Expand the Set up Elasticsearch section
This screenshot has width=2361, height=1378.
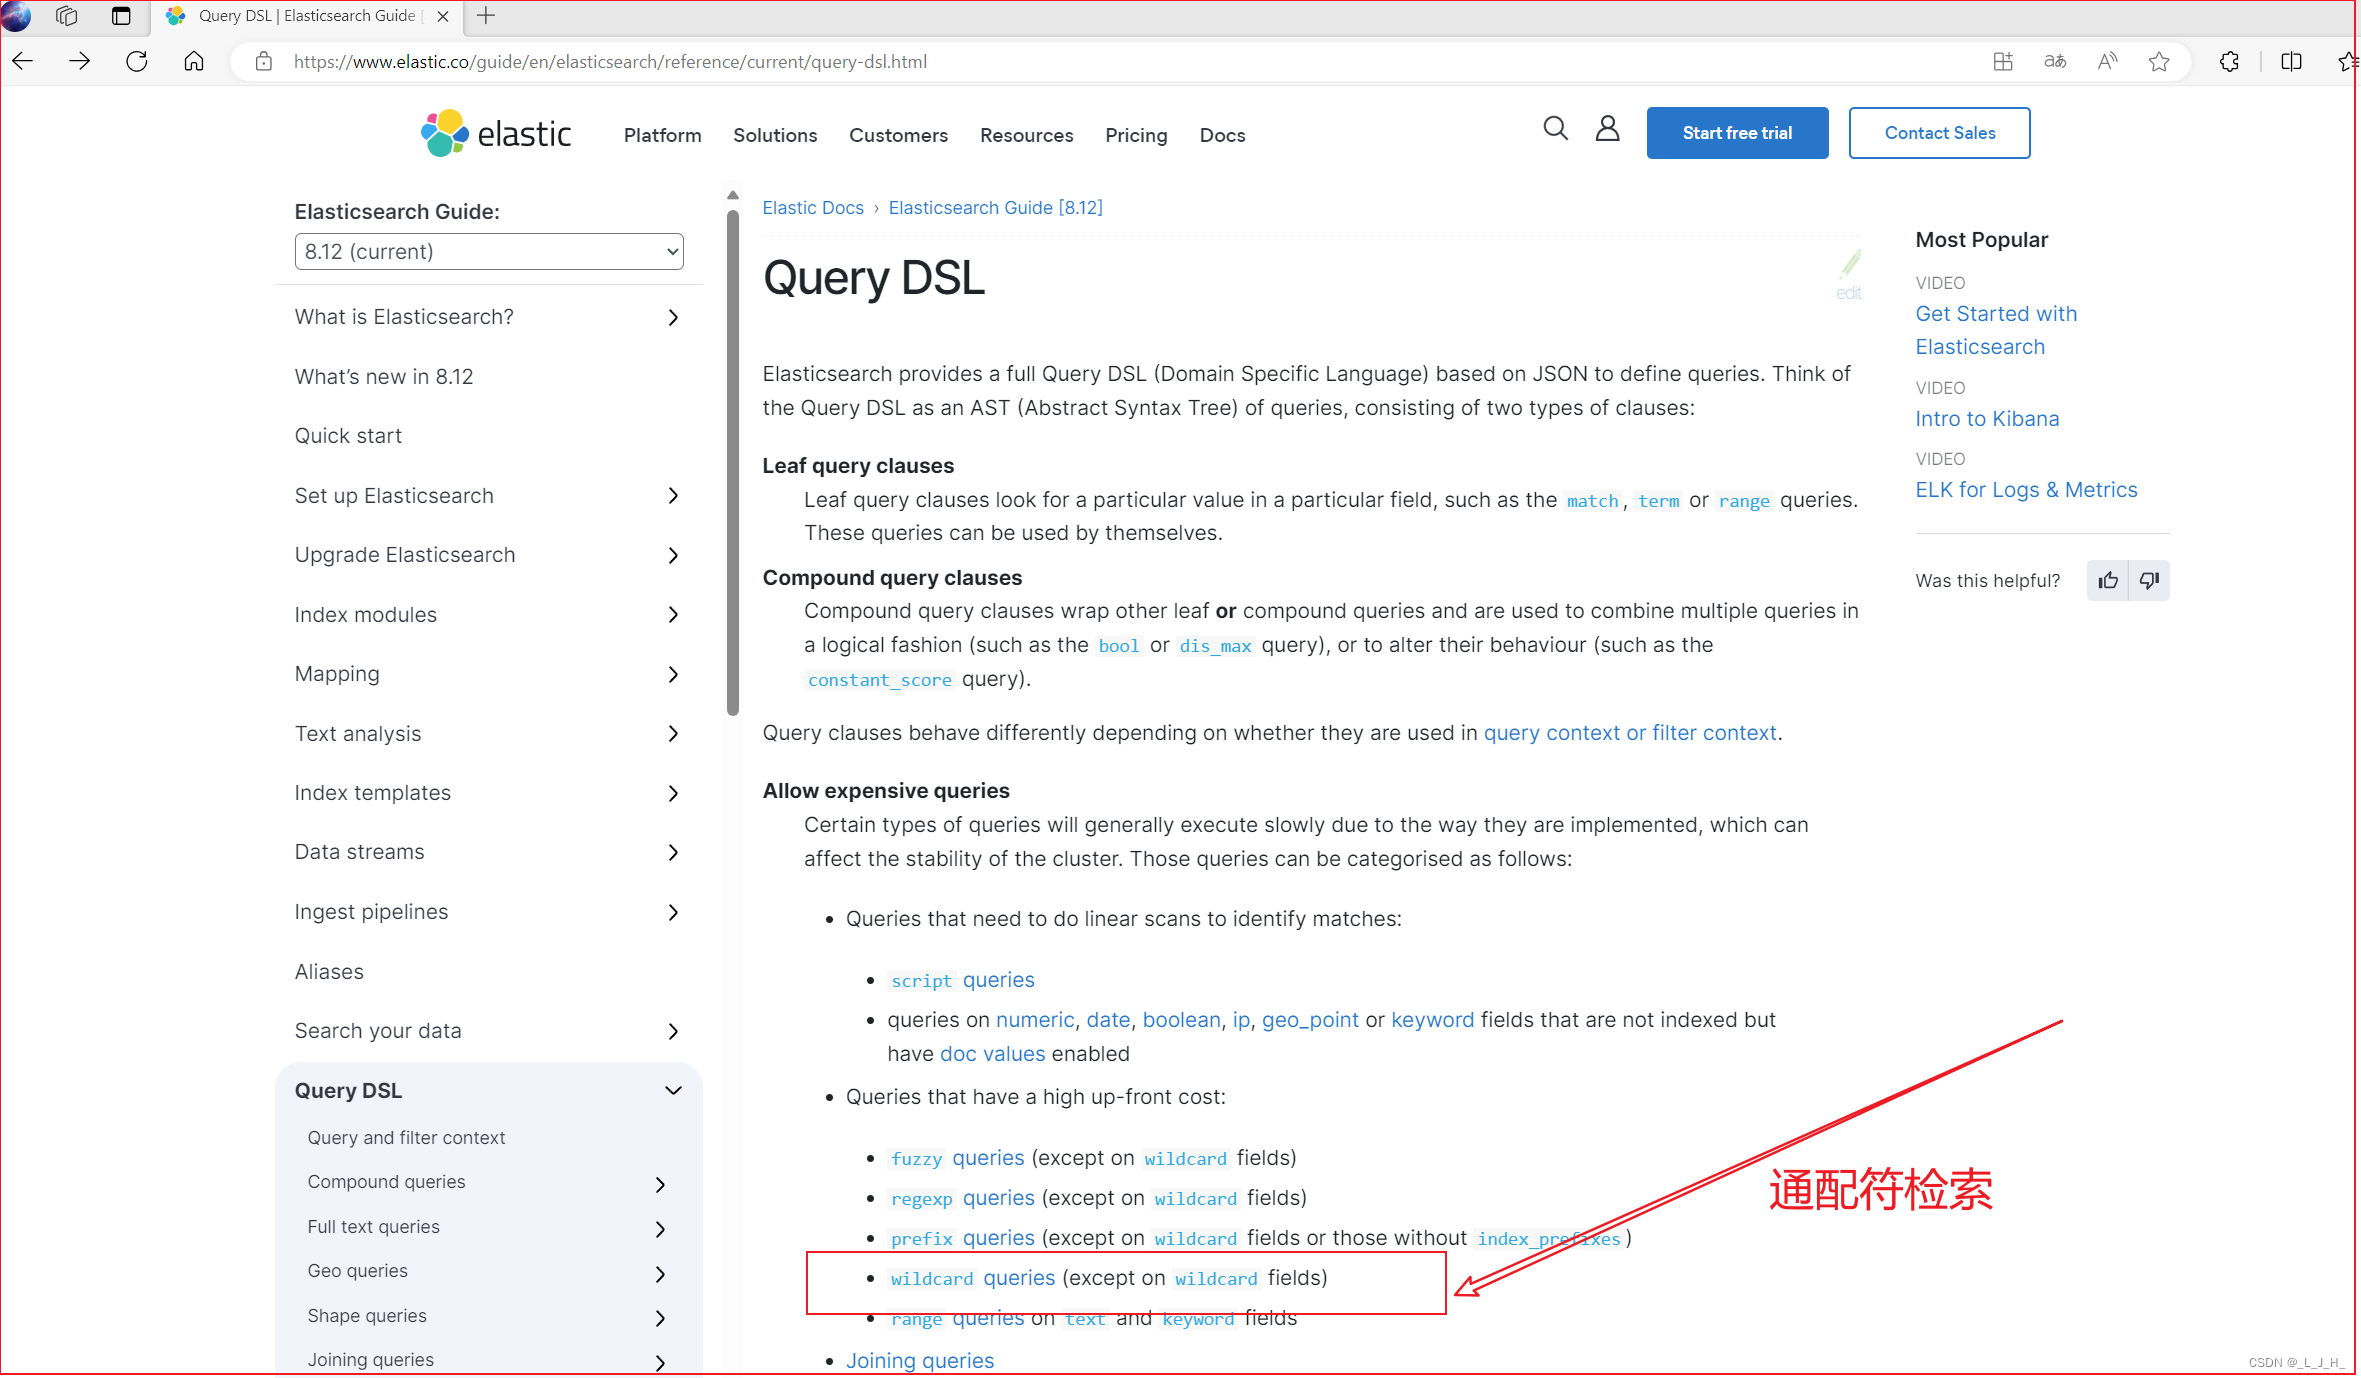tap(673, 496)
